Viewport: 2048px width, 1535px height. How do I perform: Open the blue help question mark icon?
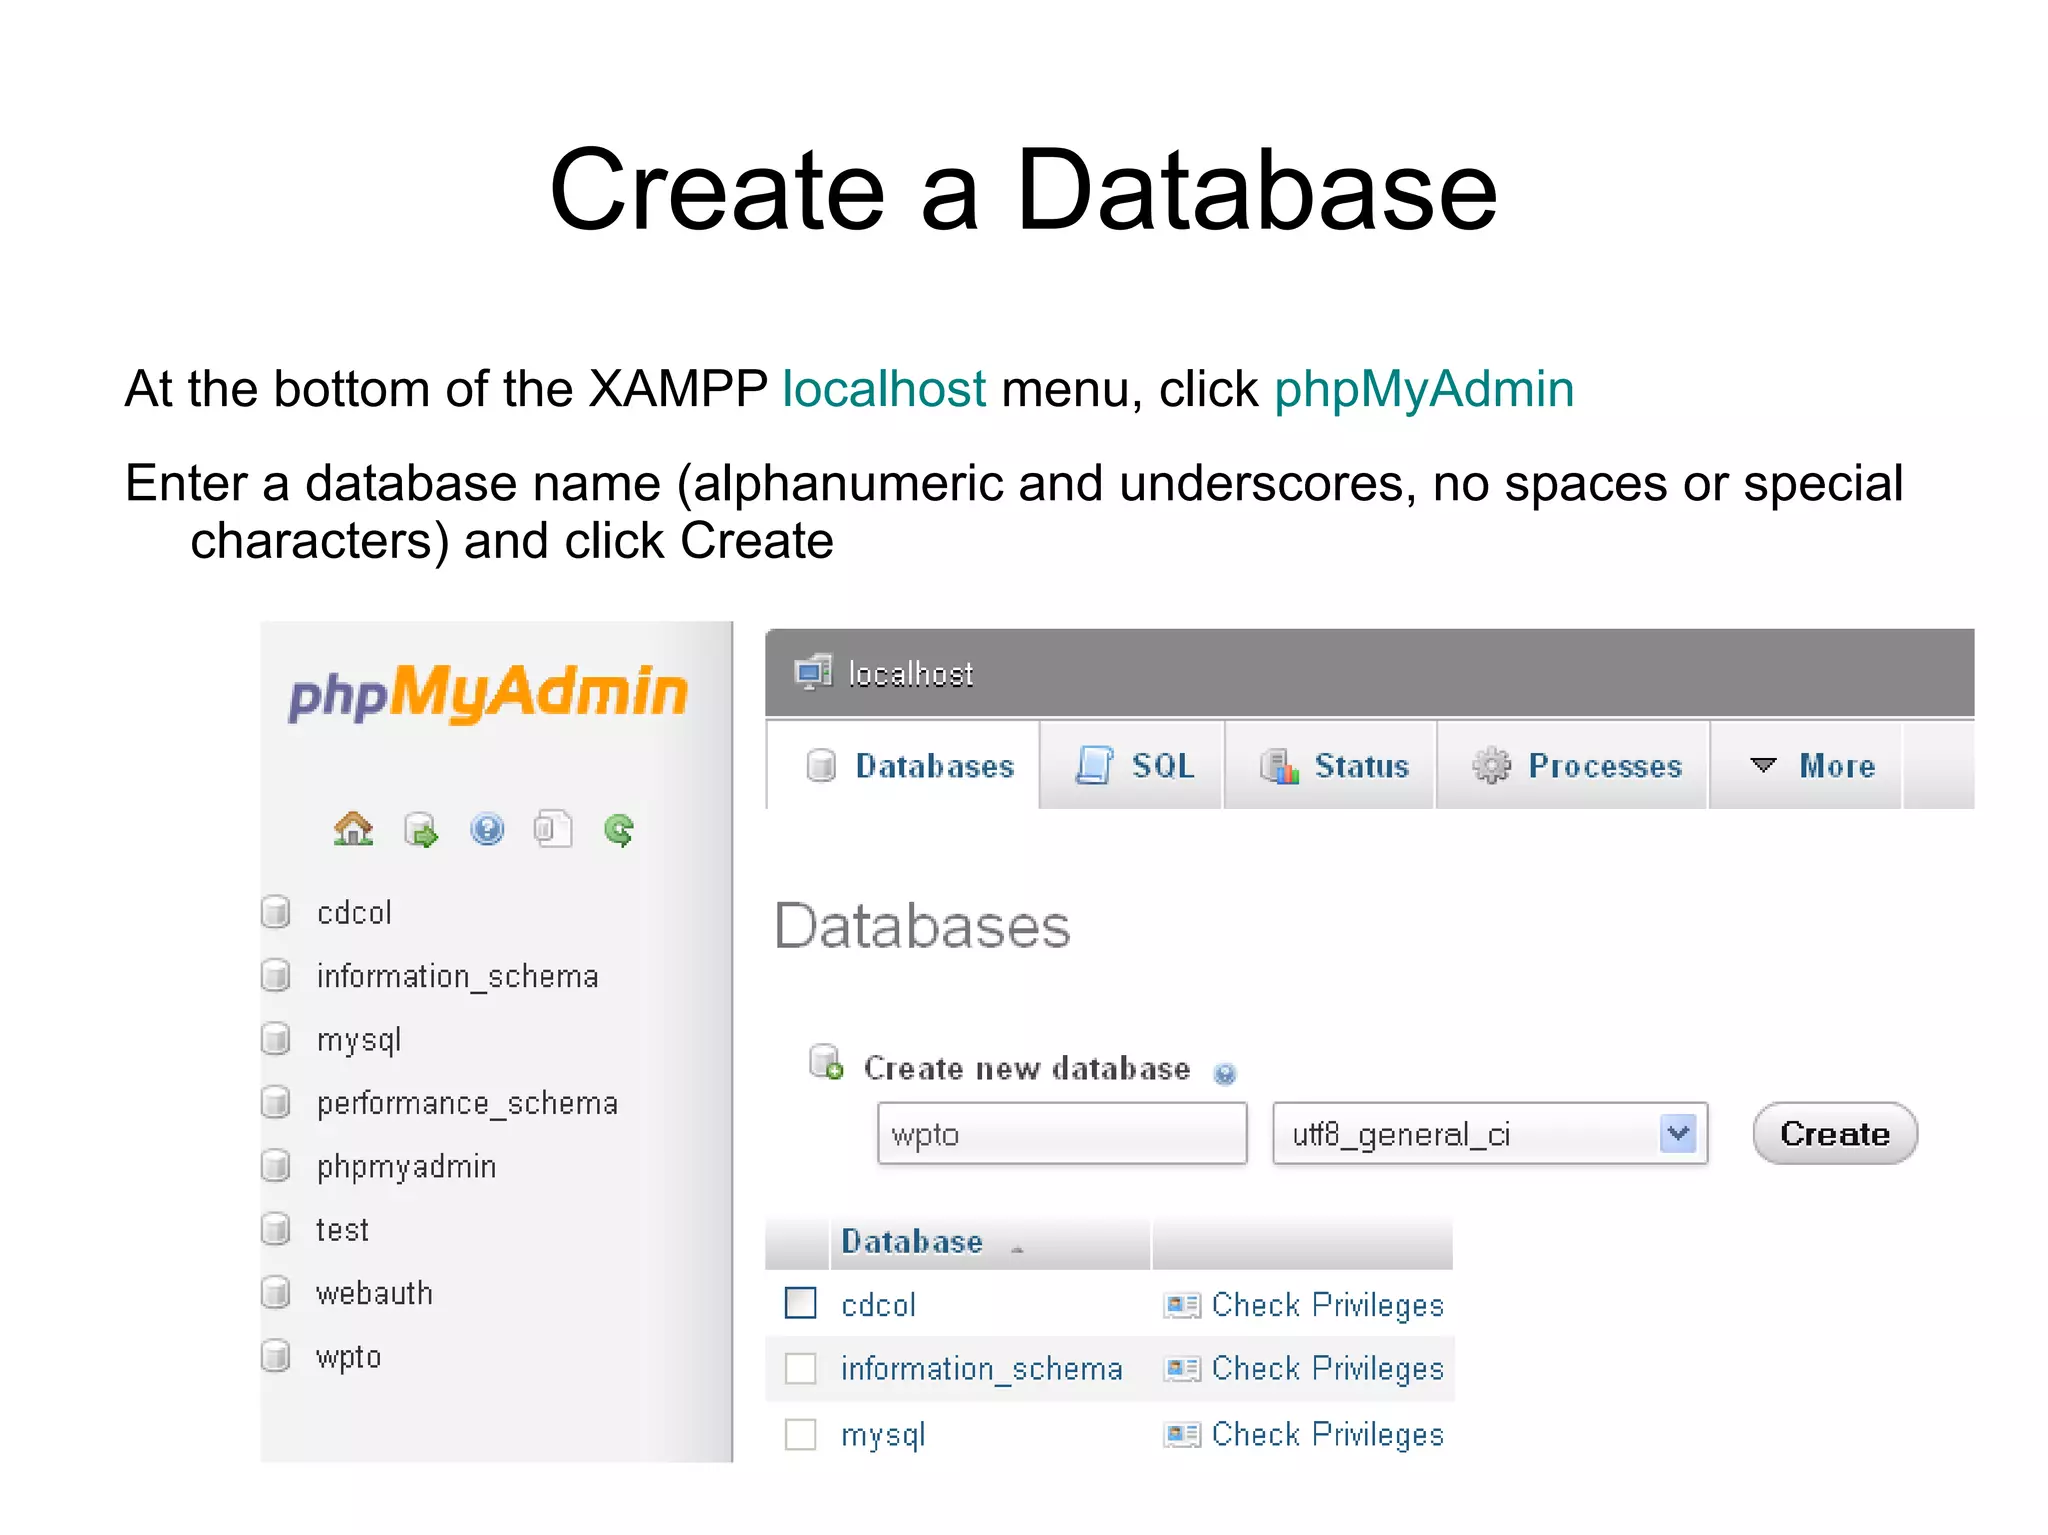click(x=487, y=829)
